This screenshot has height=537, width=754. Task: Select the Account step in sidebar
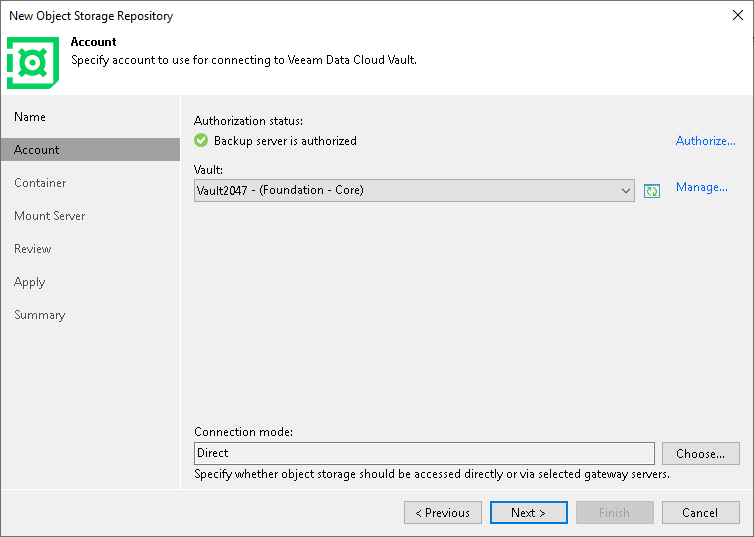point(90,150)
